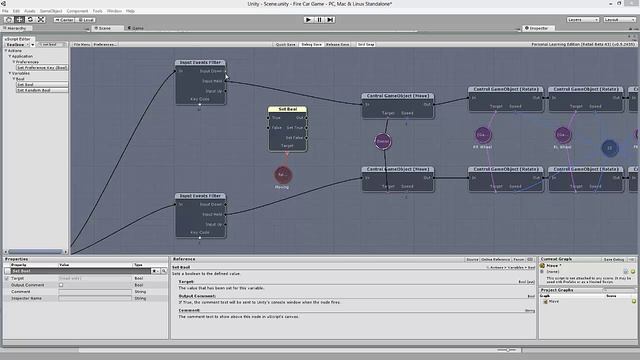Open the Toolbox dropdown

click(x=18, y=44)
